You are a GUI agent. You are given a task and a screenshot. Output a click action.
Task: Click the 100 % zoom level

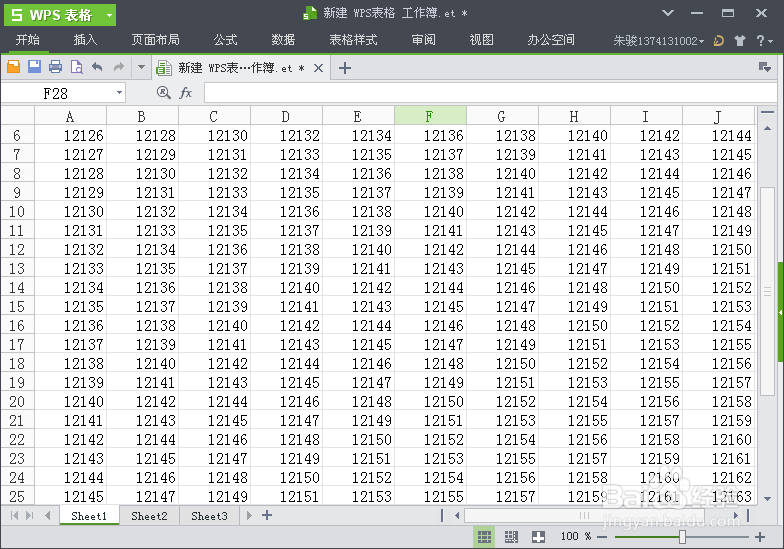click(575, 536)
